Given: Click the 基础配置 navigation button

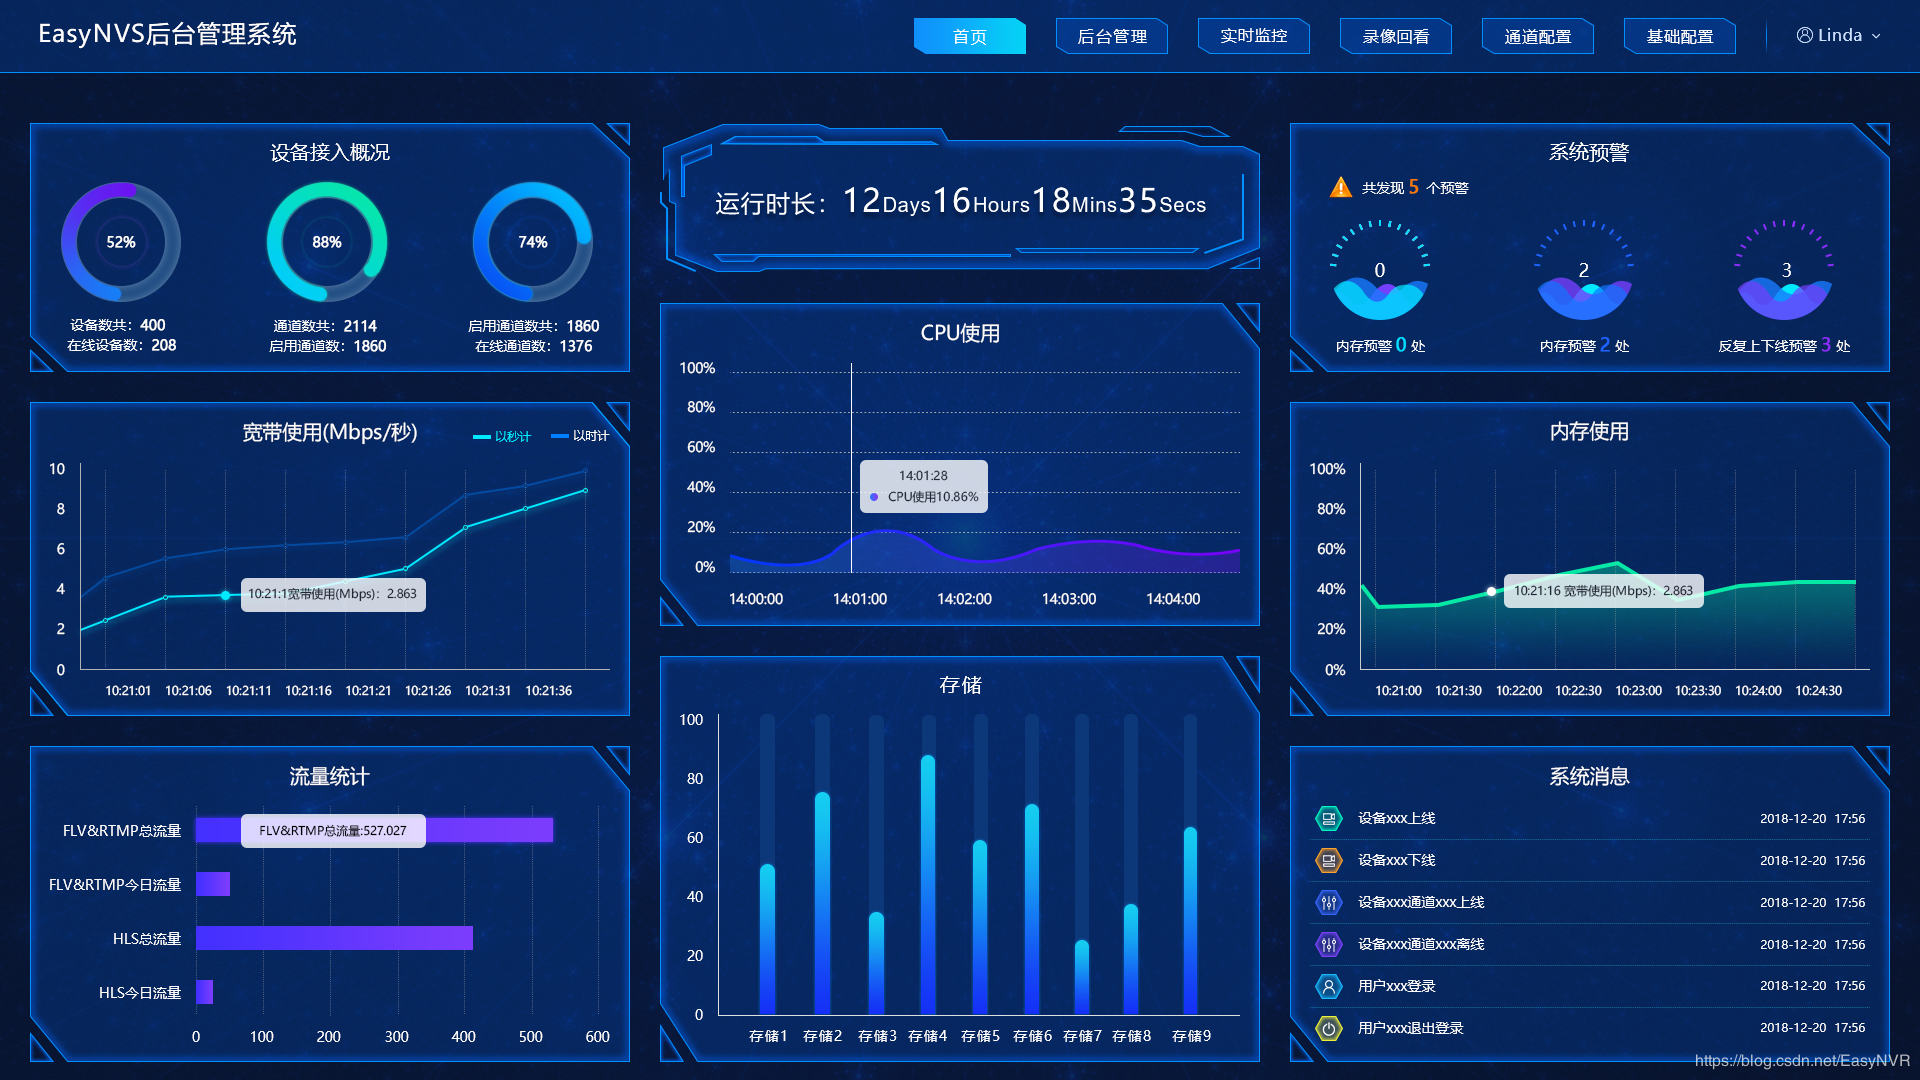Looking at the screenshot, I should [1679, 37].
